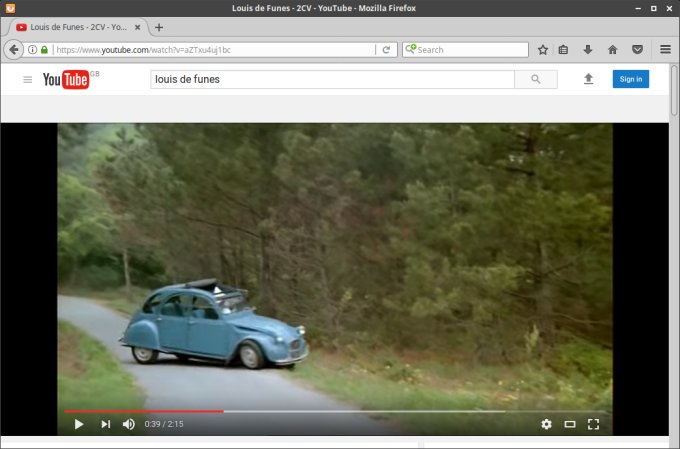Click the Sign in button
The image size is (680, 449).
(x=631, y=79)
